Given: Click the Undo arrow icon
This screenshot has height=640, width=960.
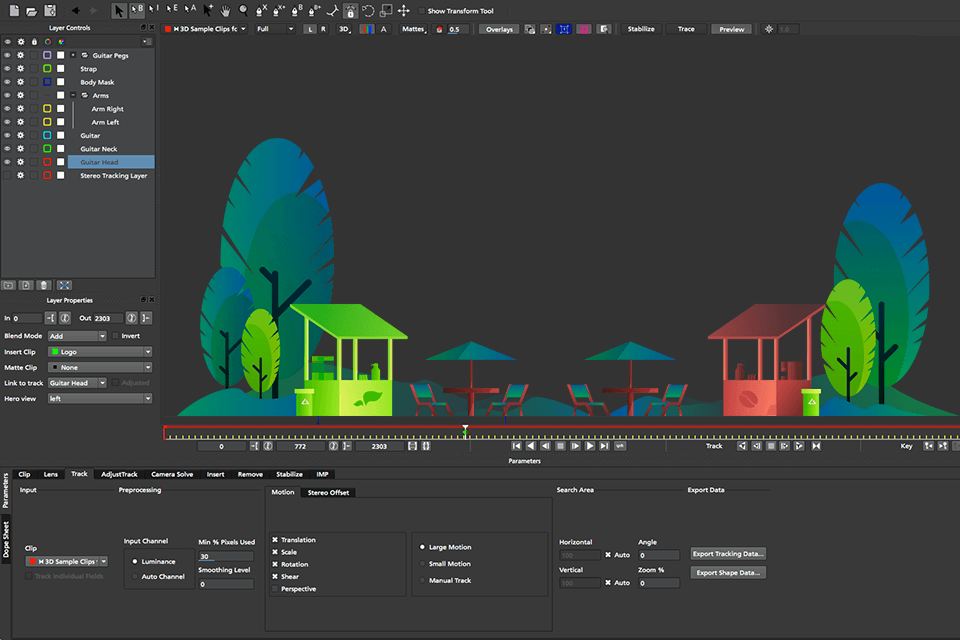Looking at the screenshot, I should coord(74,10).
